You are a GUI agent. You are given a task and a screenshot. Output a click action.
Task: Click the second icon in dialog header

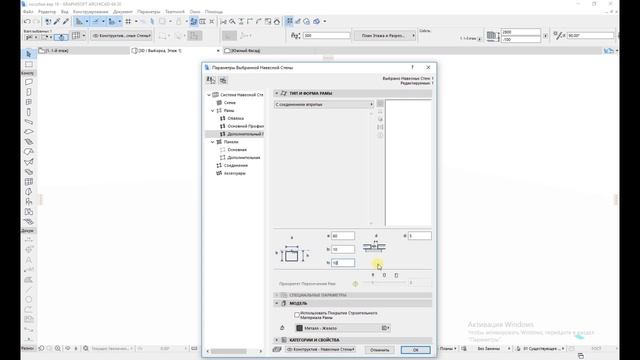tap(223, 80)
